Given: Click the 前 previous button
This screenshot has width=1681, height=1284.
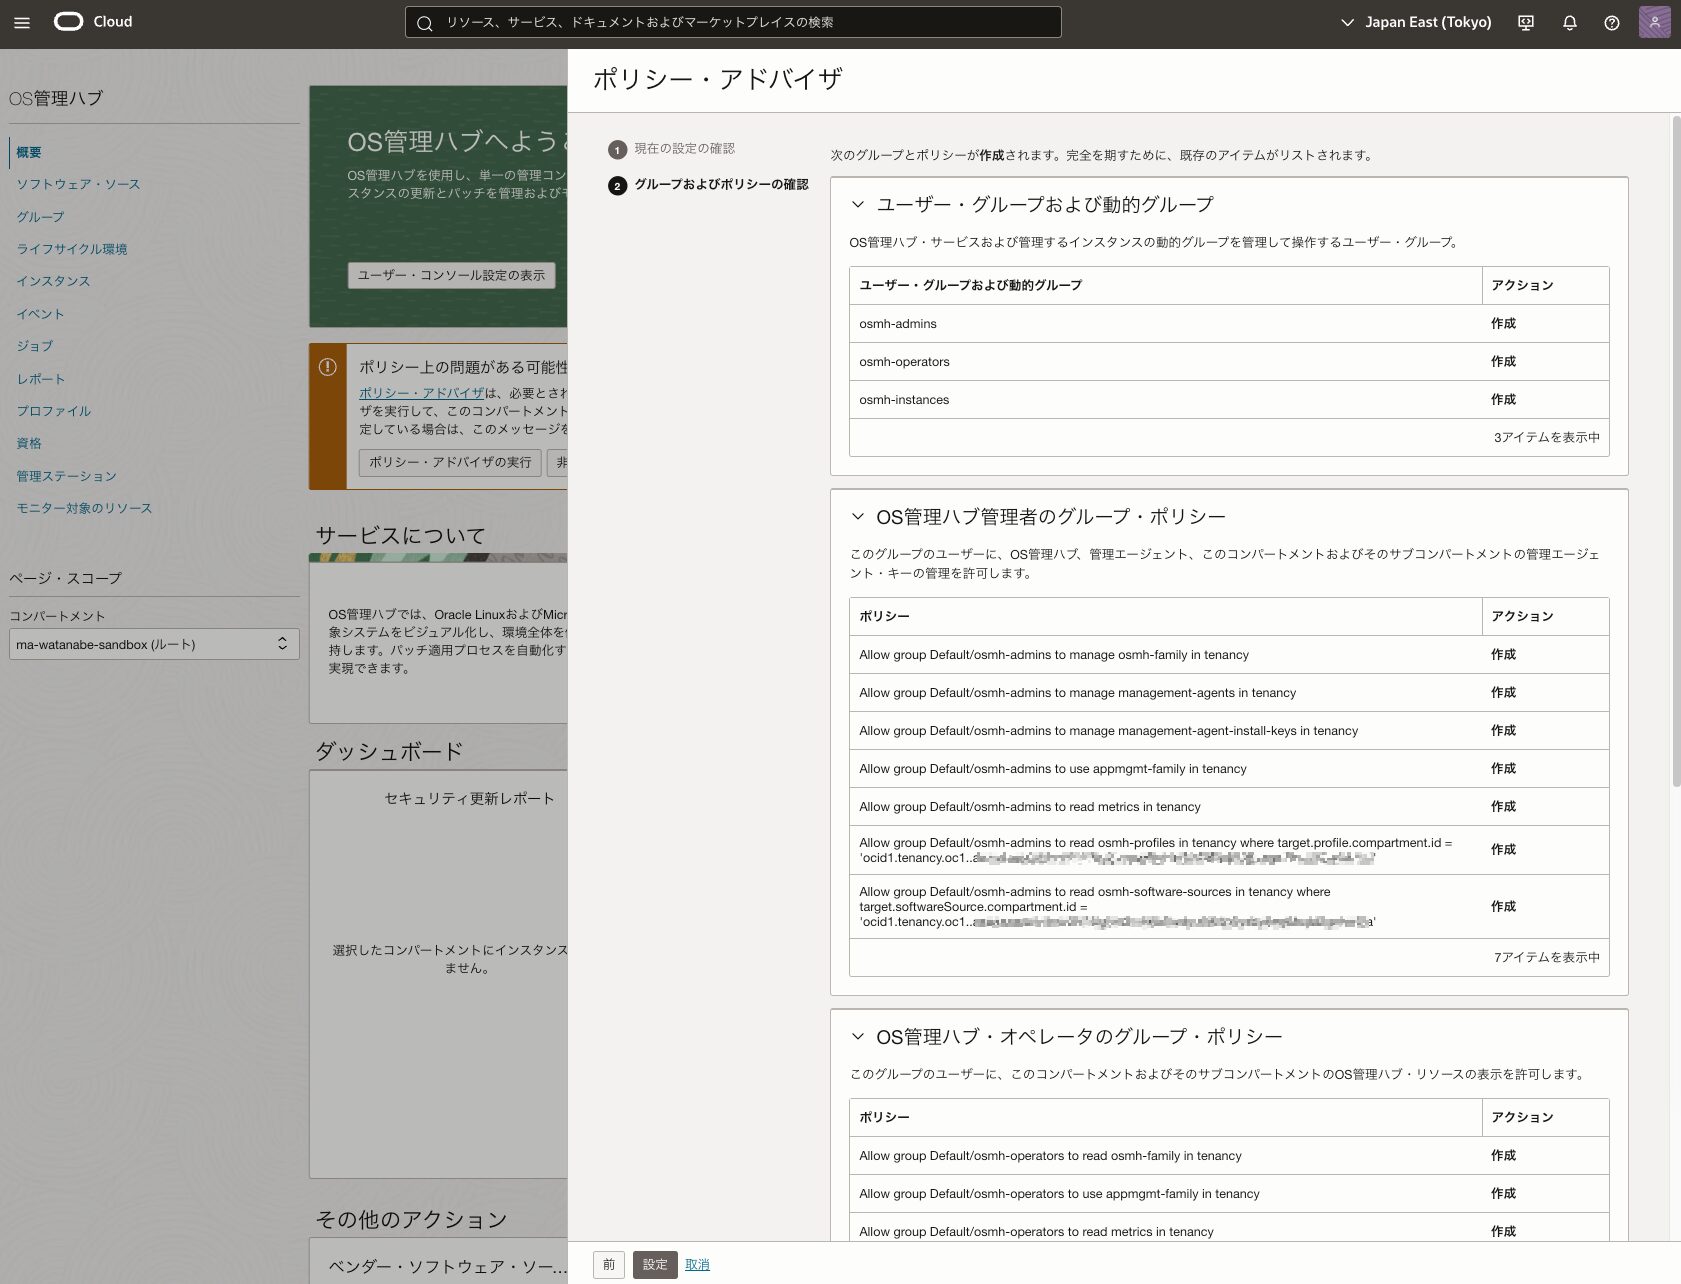Looking at the screenshot, I should tap(608, 1265).
